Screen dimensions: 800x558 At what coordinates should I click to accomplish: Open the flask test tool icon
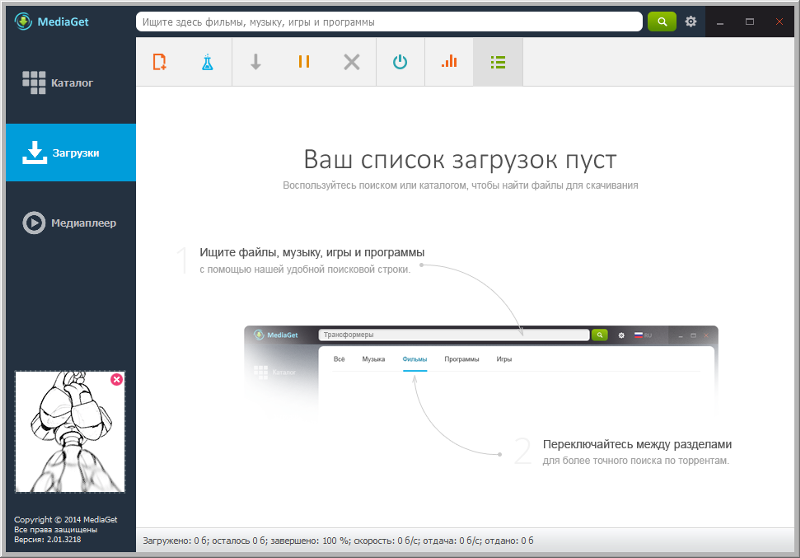coord(207,62)
